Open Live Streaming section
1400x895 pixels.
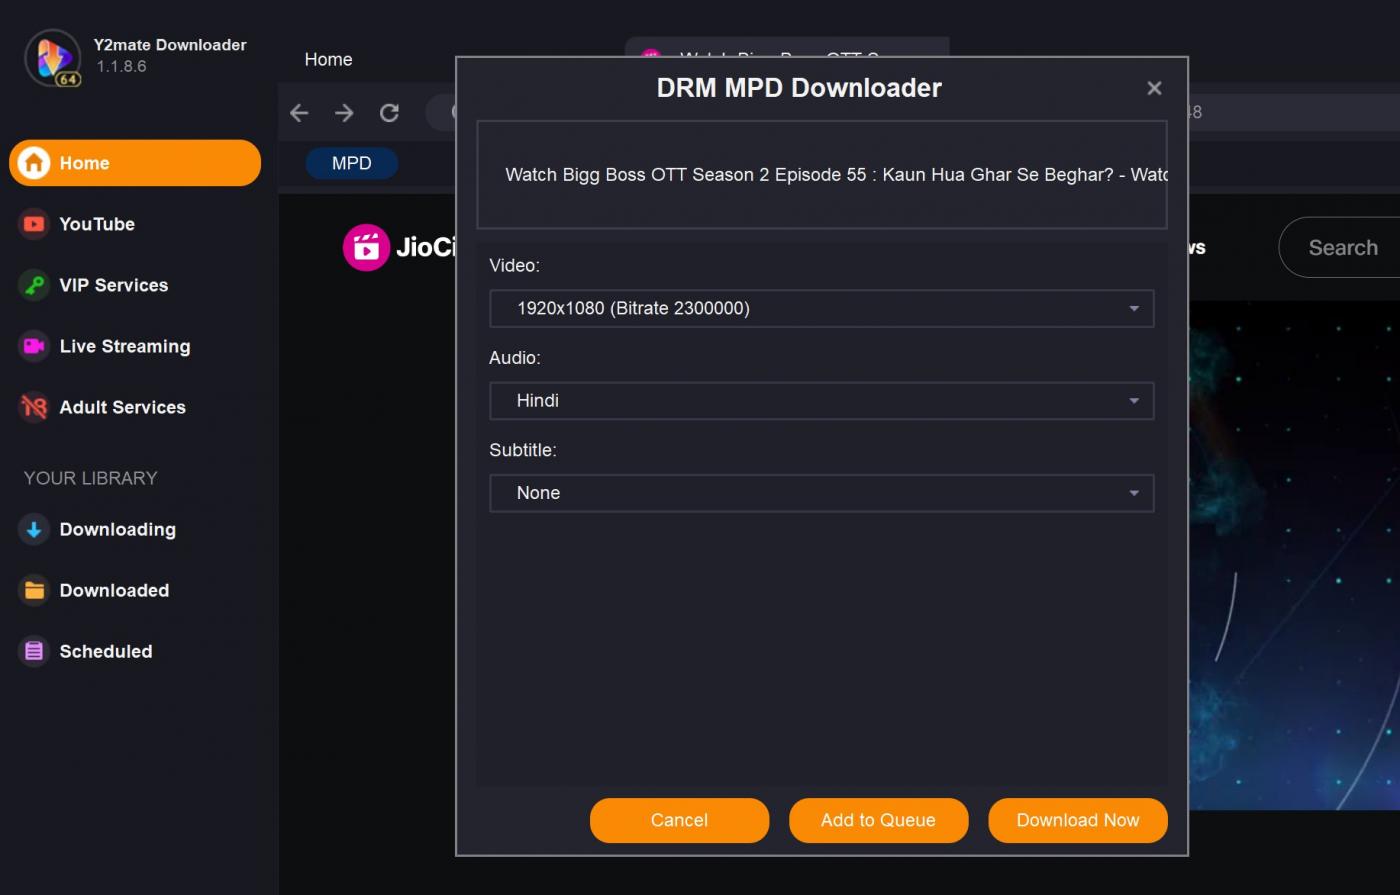click(125, 346)
